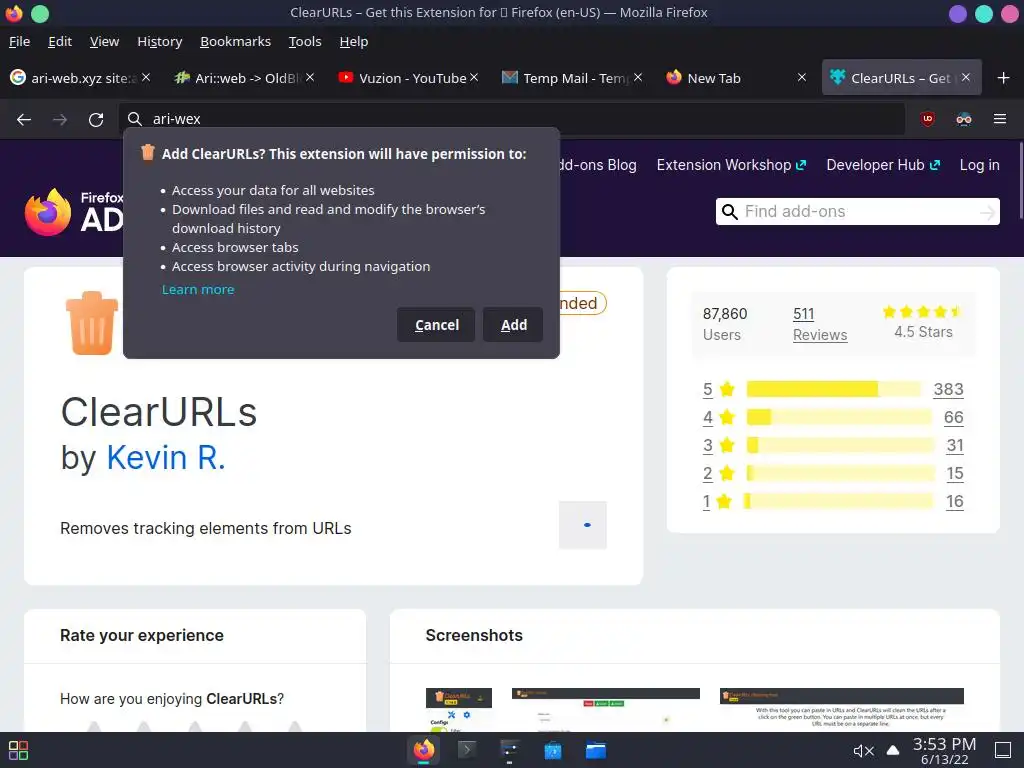Click Log in
The width and height of the screenshot is (1024, 768).
pyautogui.click(x=979, y=165)
